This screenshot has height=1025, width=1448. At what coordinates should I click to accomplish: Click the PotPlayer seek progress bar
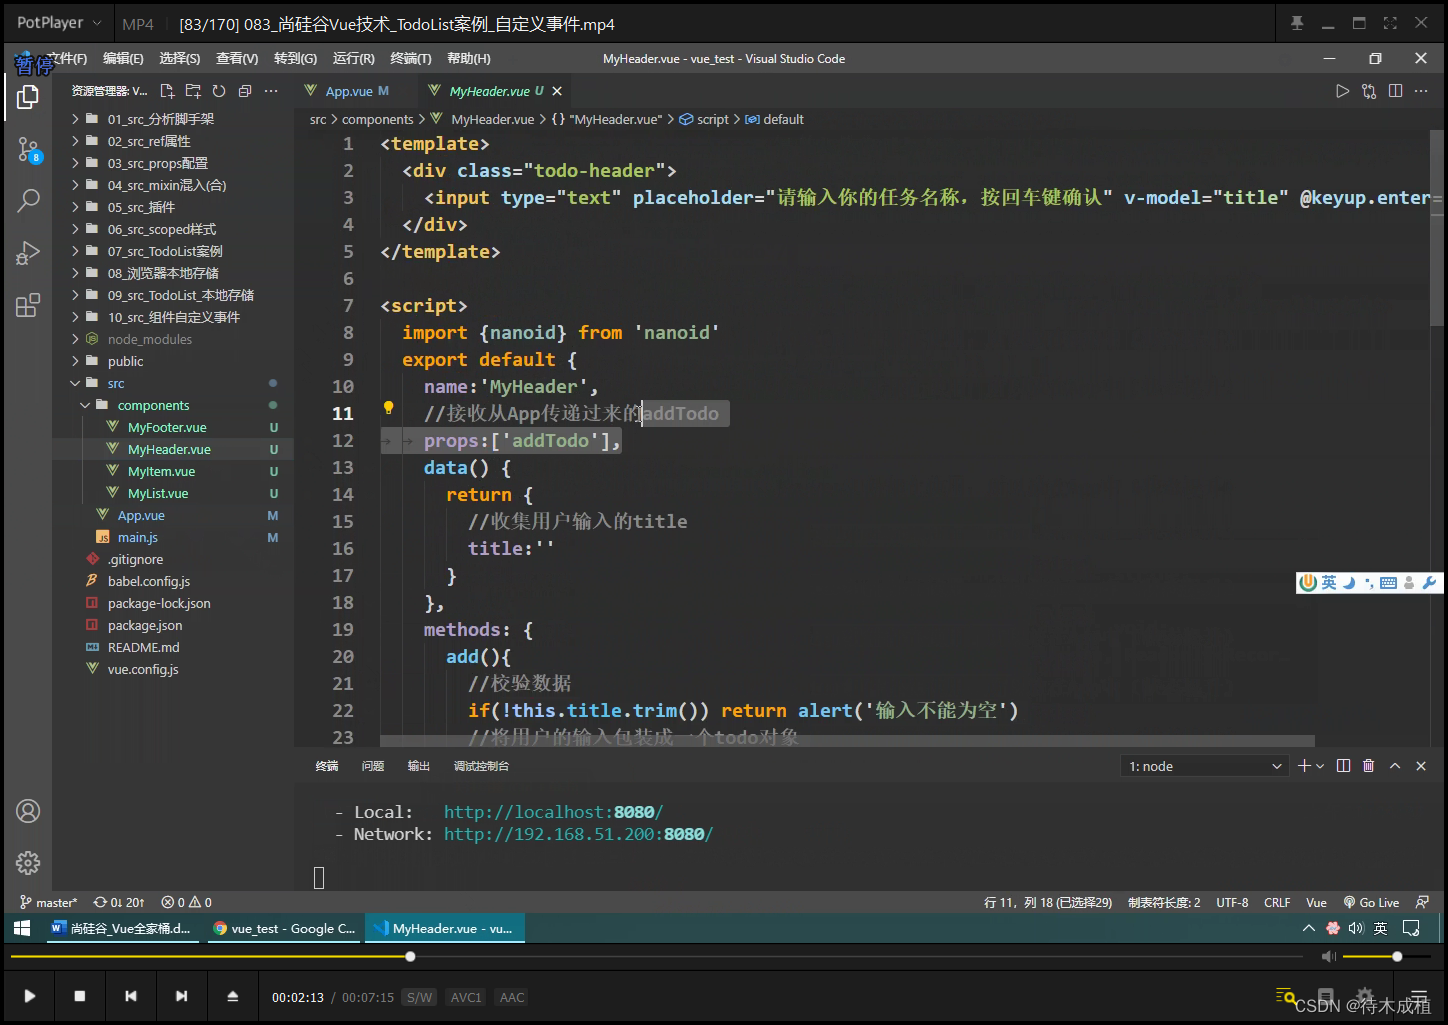pos(656,957)
